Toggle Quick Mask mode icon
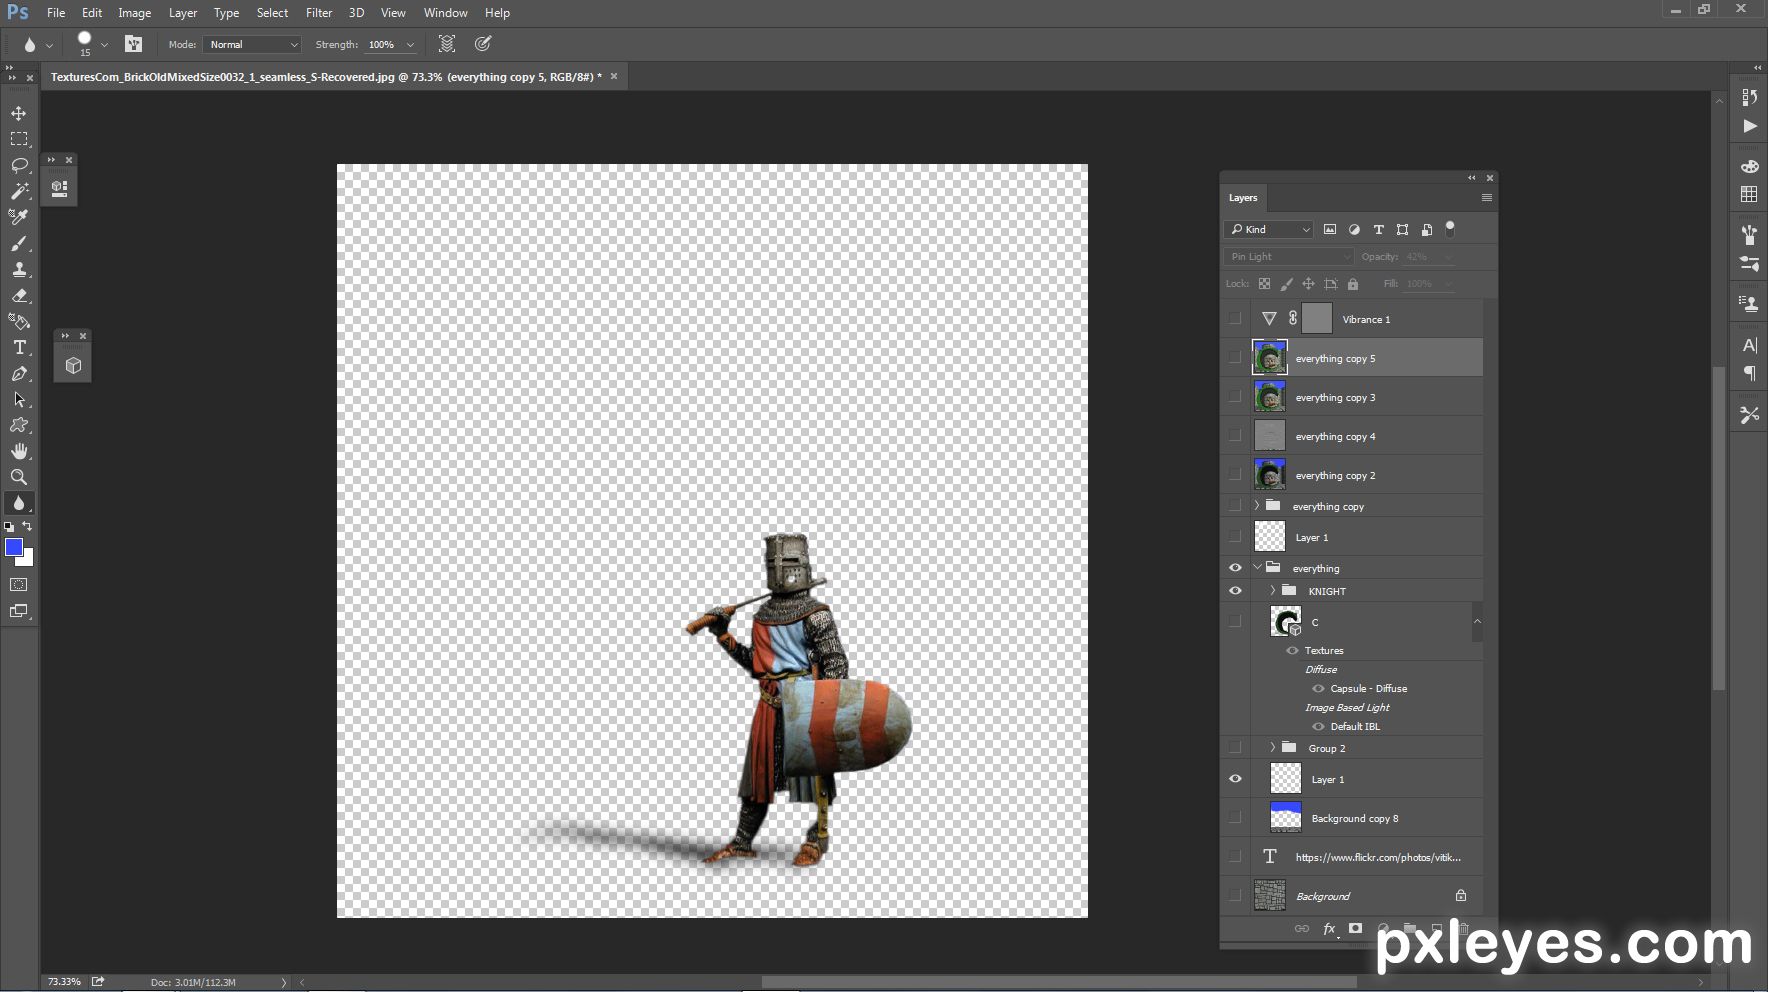 click(19, 585)
